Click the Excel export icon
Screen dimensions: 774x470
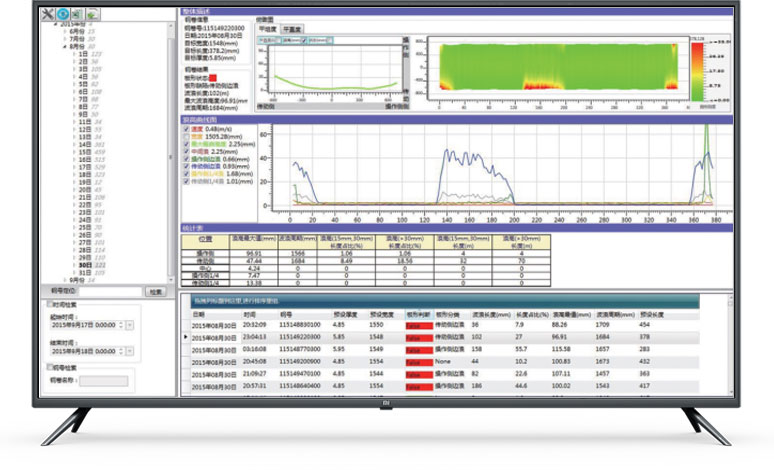(76, 15)
